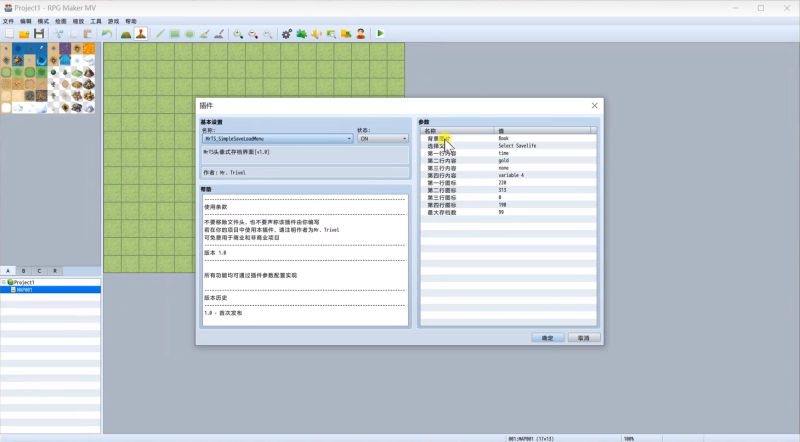Select the 第二行图标 parameter row
The height and width of the screenshot is (442, 800).
(508, 190)
